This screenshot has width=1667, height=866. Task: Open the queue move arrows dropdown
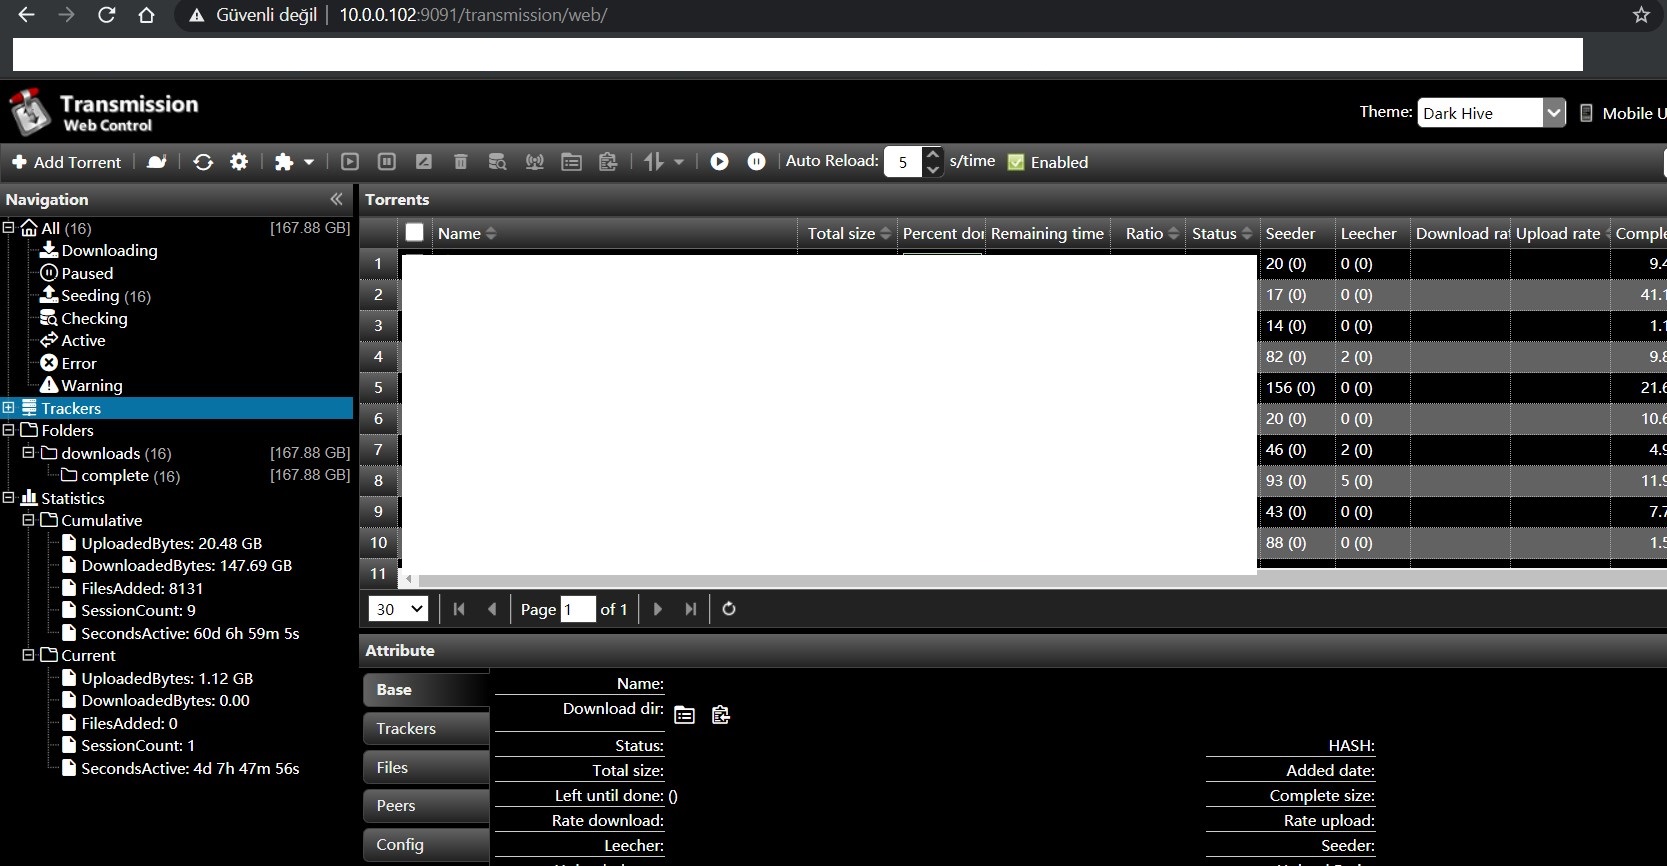(x=664, y=162)
